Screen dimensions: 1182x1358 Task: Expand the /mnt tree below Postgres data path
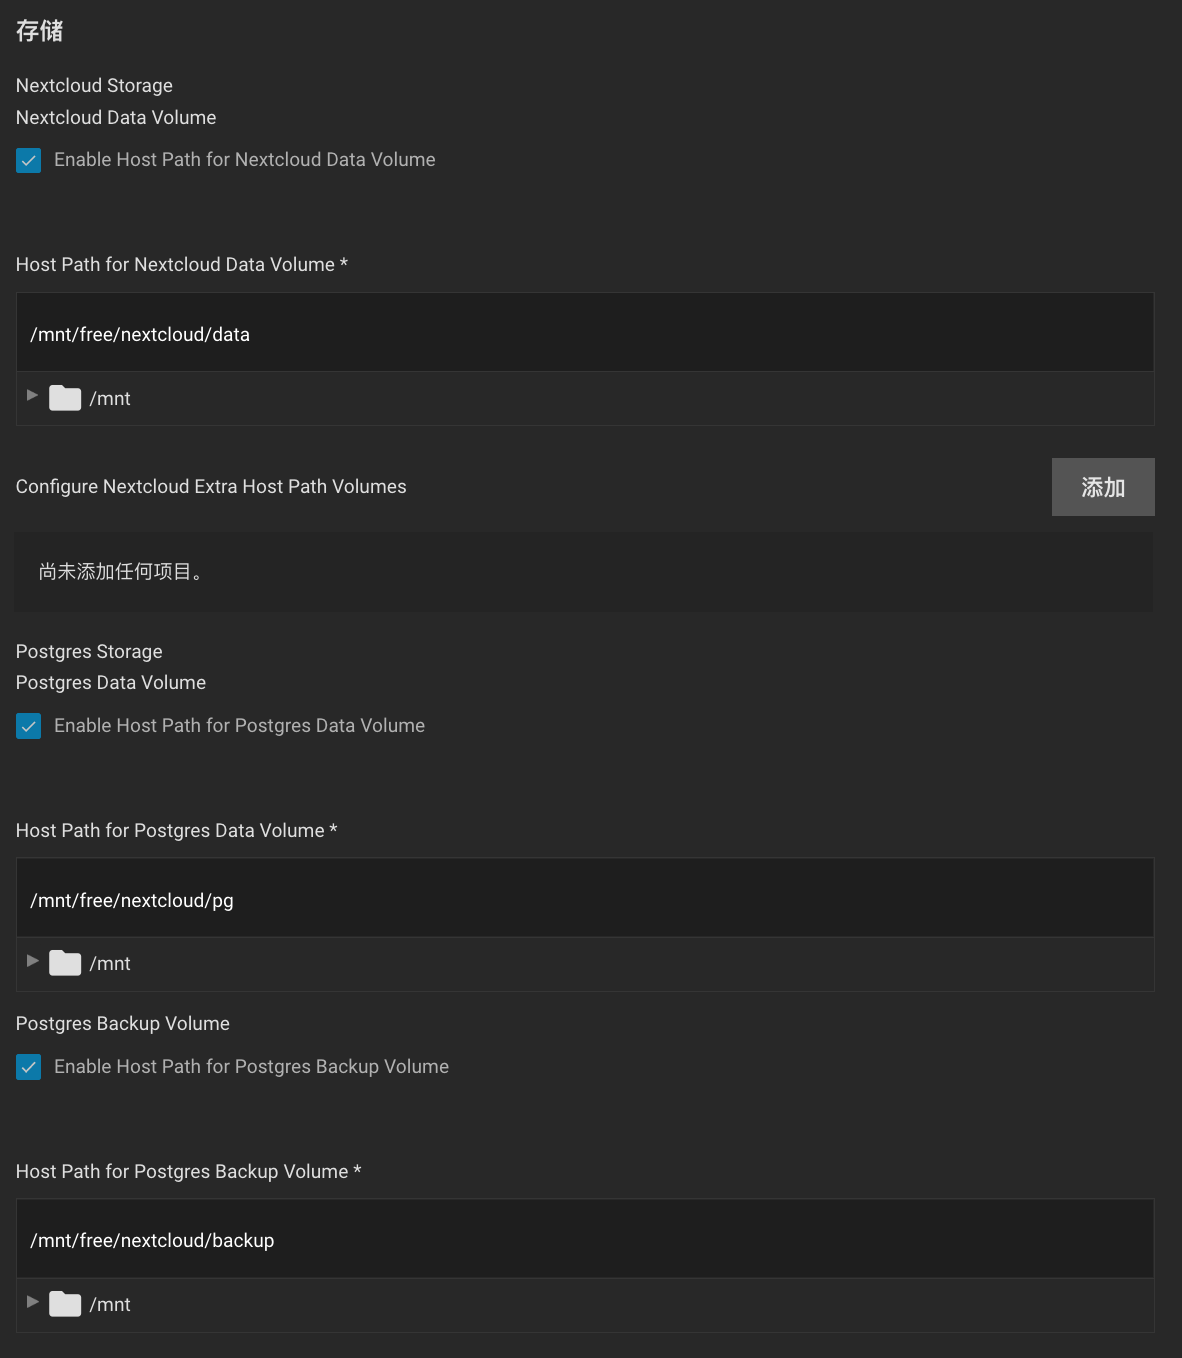coord(33,961)
